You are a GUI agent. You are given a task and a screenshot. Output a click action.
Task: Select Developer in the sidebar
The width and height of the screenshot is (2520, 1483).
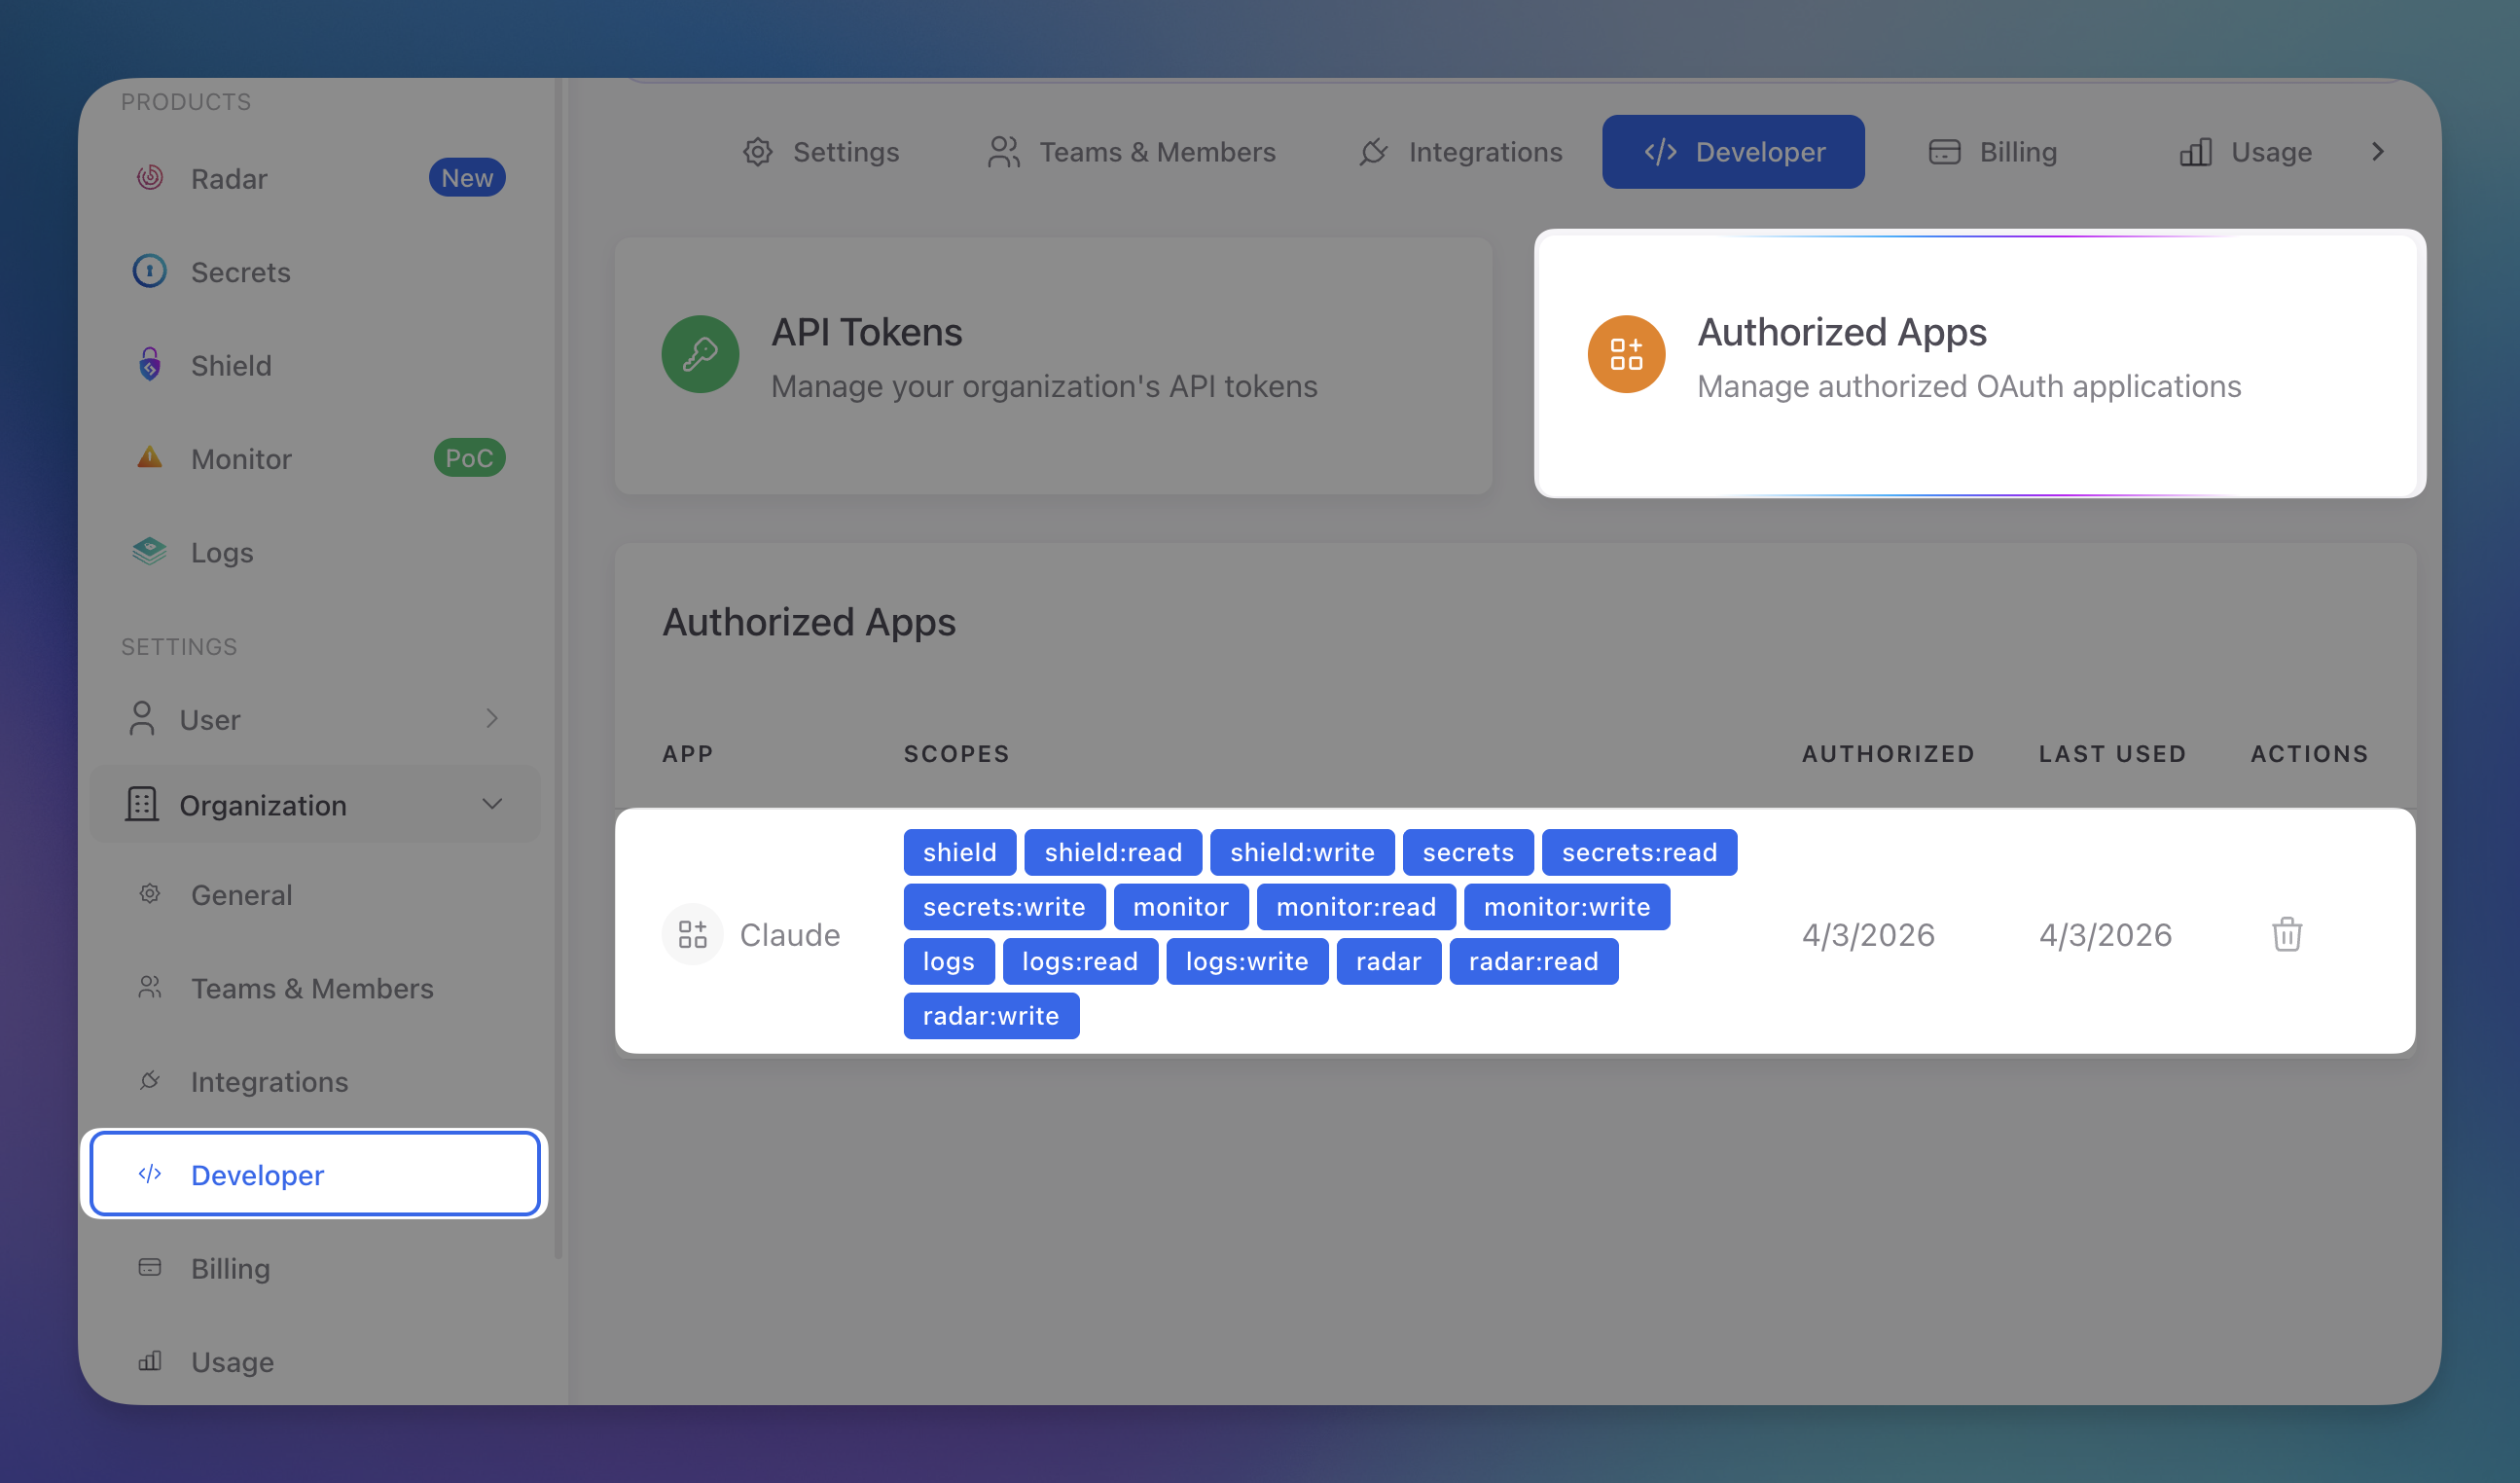point(256,1174)
